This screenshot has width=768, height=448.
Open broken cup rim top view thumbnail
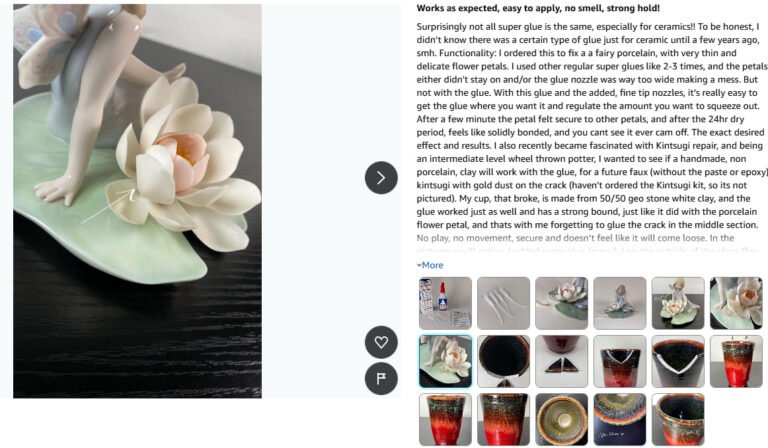[x=678, y=361]
